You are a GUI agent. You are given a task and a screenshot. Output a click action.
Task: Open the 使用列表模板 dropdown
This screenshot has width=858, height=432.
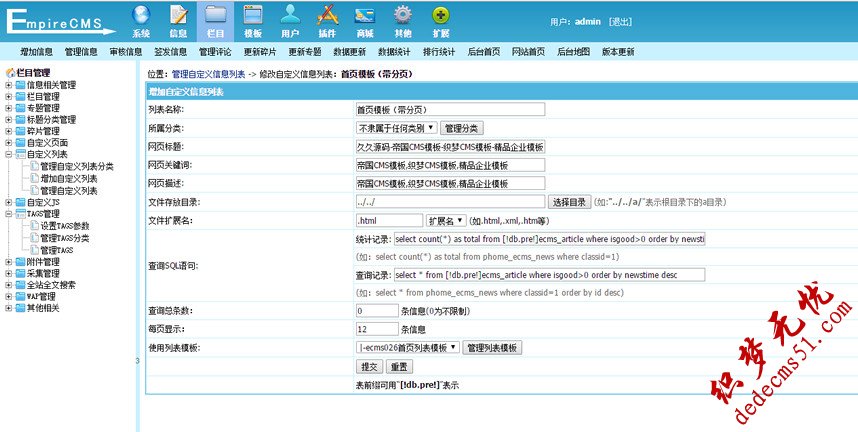point(408,348)
